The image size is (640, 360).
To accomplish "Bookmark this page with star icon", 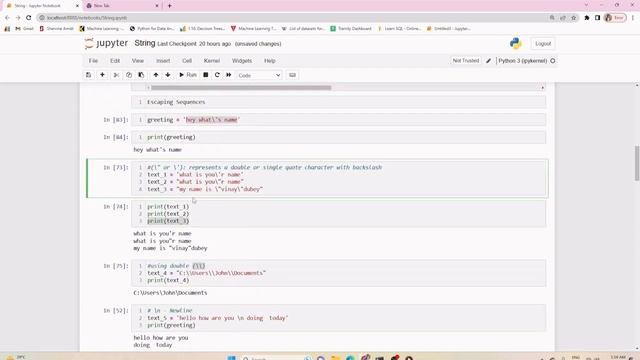I will (x=573, y=18).
